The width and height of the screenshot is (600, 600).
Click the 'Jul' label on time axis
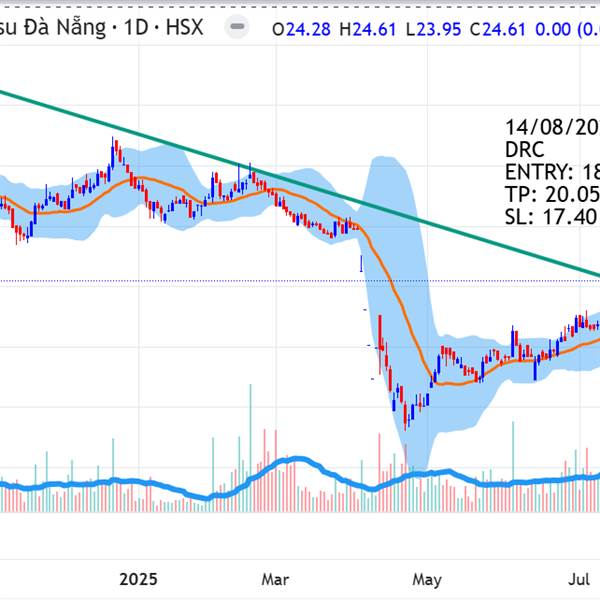click(579, 579)
